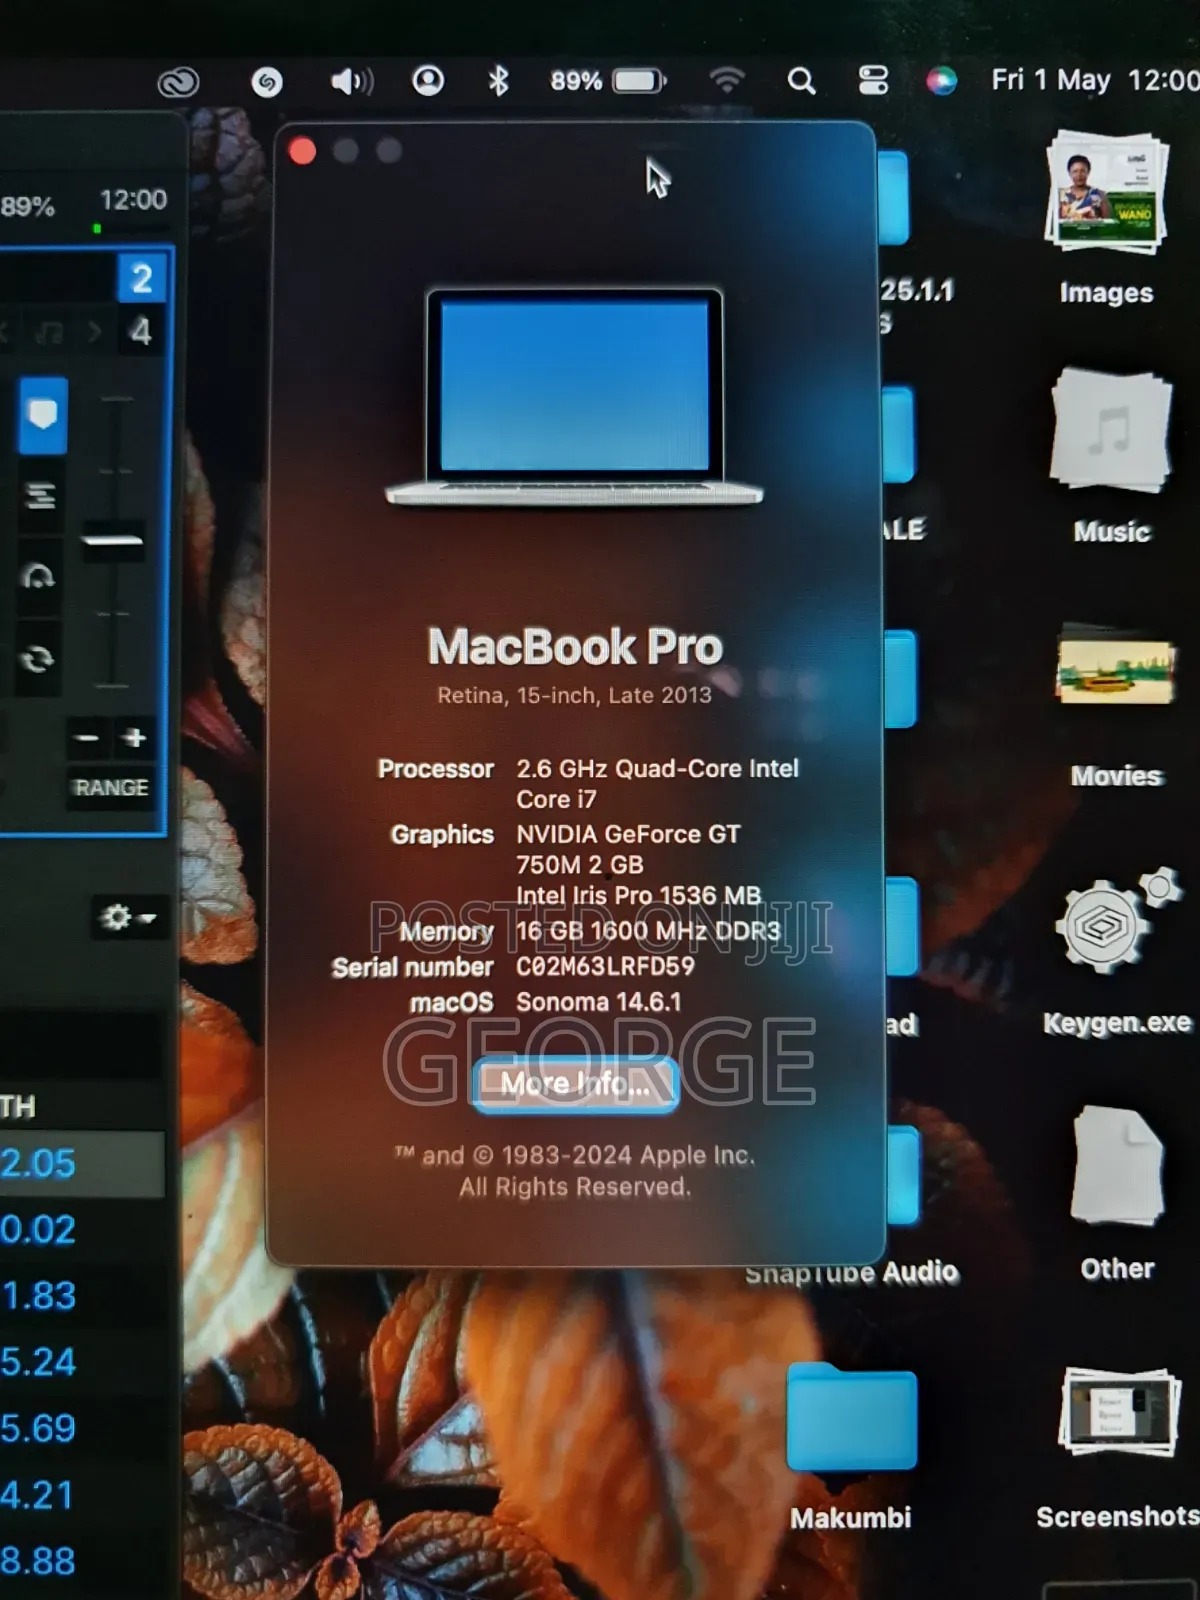Screen dimensions: 1200x1600
Task: Select the serial number C02M63LRFD59 text
Action: point(604,967)
